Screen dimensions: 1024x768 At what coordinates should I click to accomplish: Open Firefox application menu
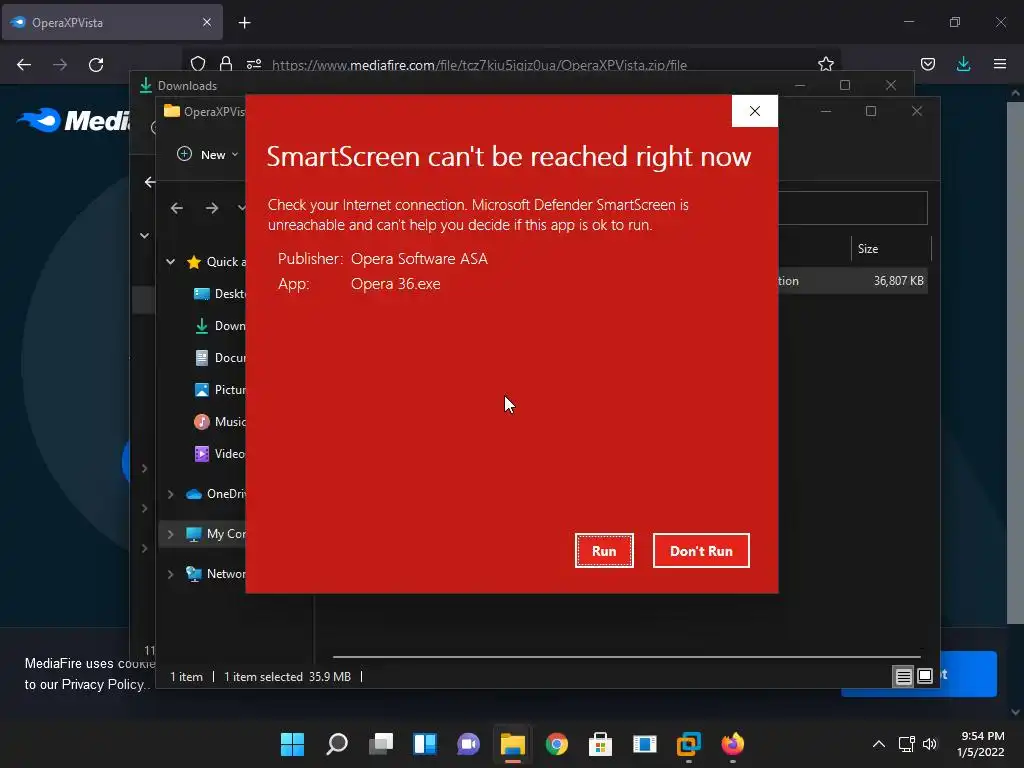click(999, 64)
